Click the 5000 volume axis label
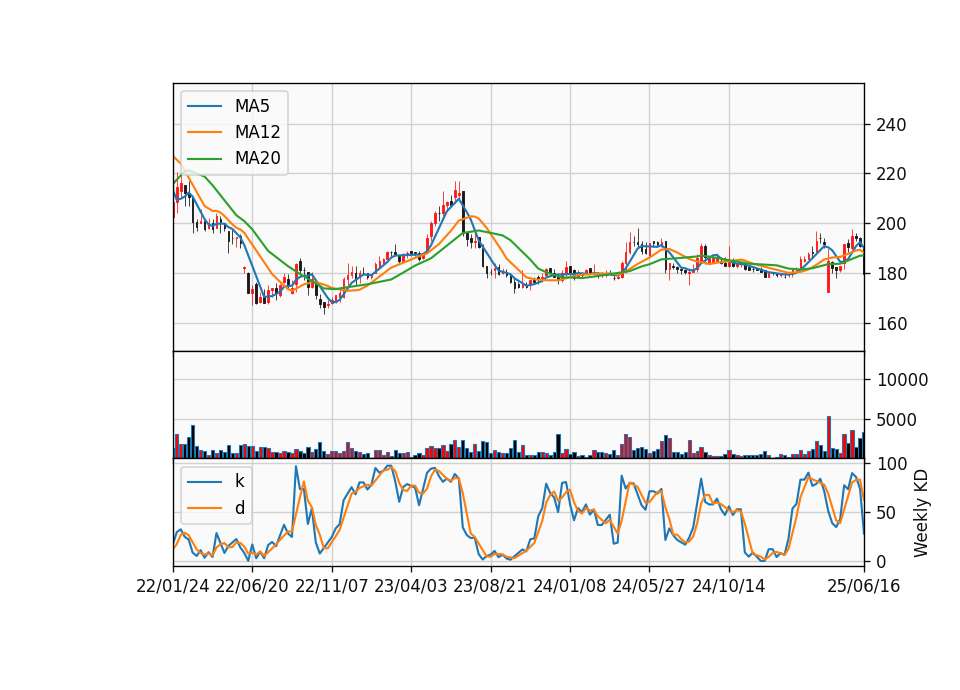The image size is (960, 690). tap(896, 420)
